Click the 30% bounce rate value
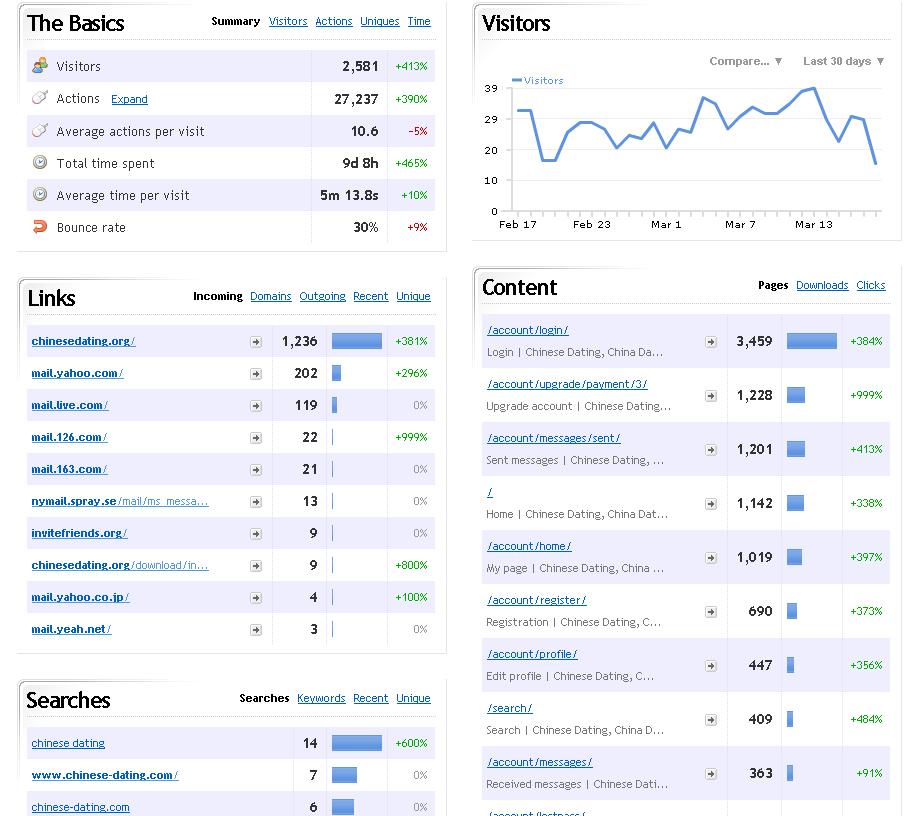 366,227
